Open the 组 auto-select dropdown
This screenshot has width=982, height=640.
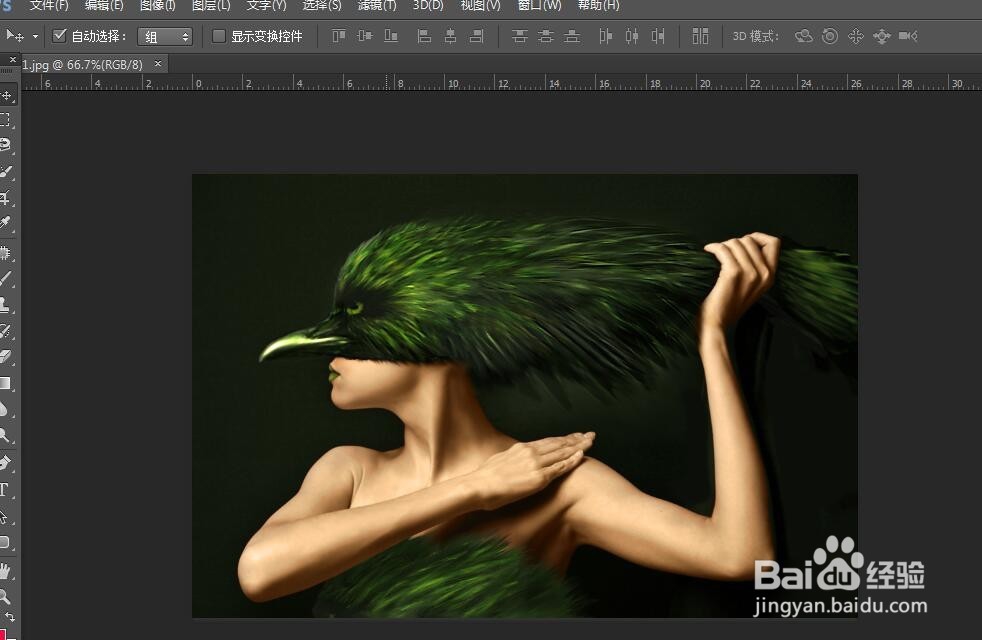[165, 37]
